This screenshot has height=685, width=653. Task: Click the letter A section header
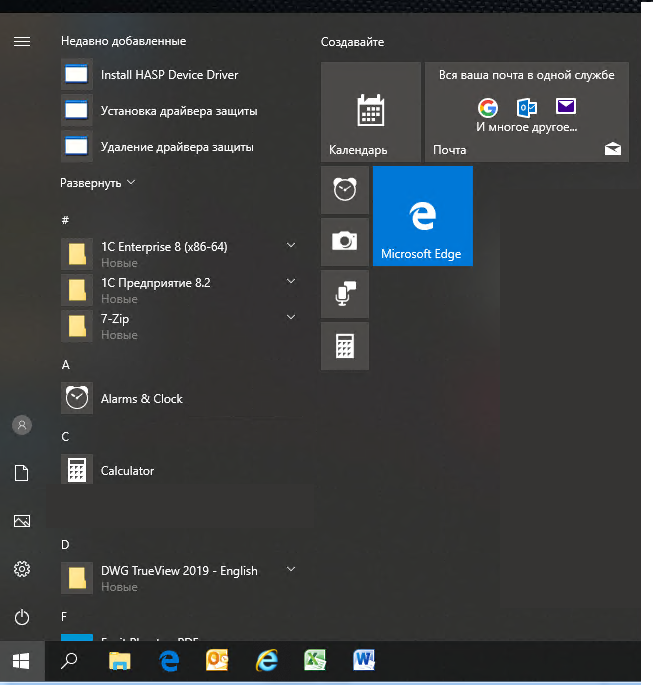(x=66, y=365)
